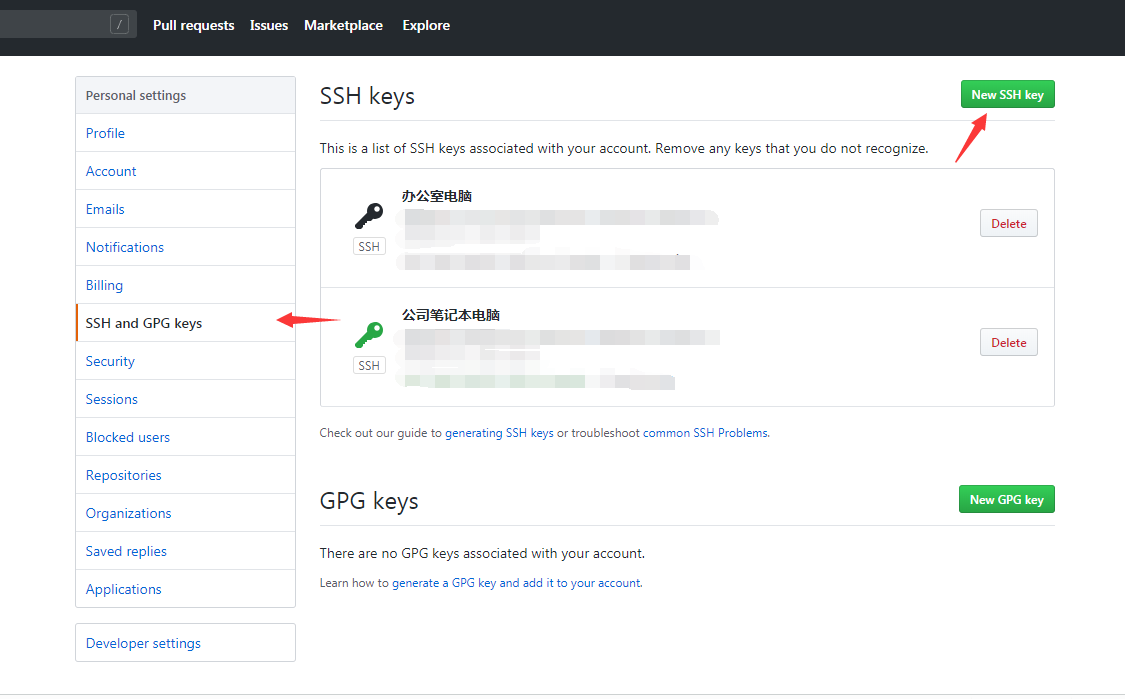The height and width of the screenshot is (699, 1125).
Task: Click 'There are no GPG keys' message
Action: pyautogui.click(x=482, y=554)
